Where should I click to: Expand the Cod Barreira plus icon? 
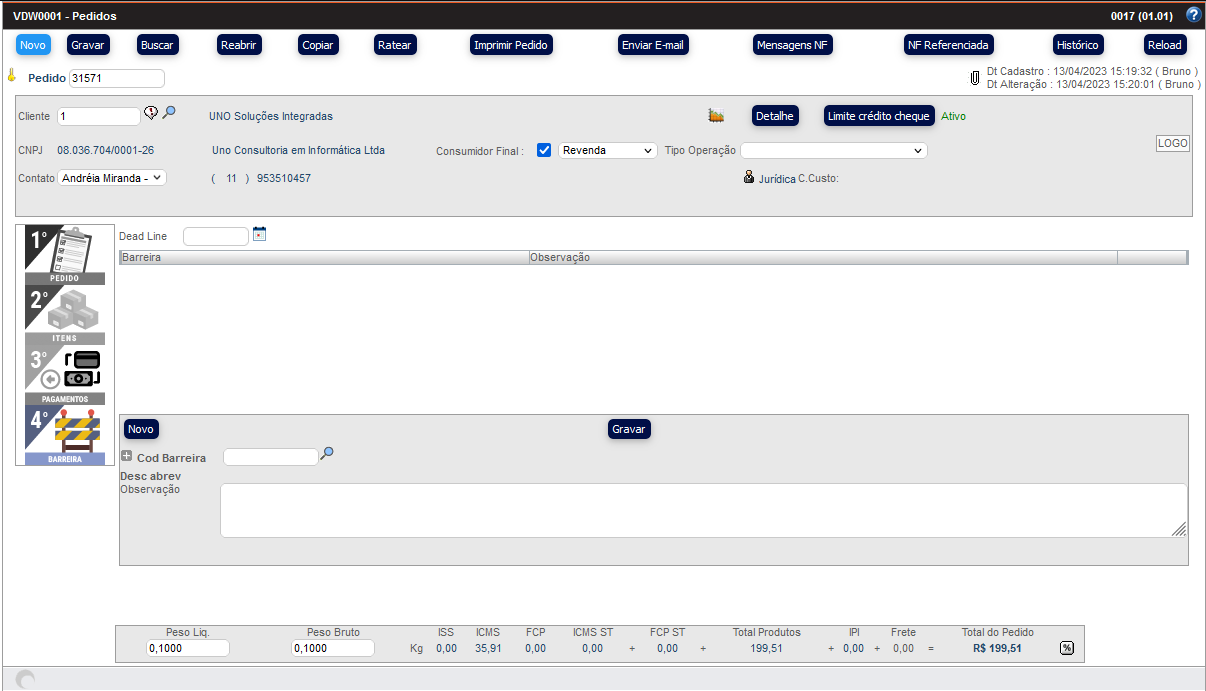[x=126, y=457]
